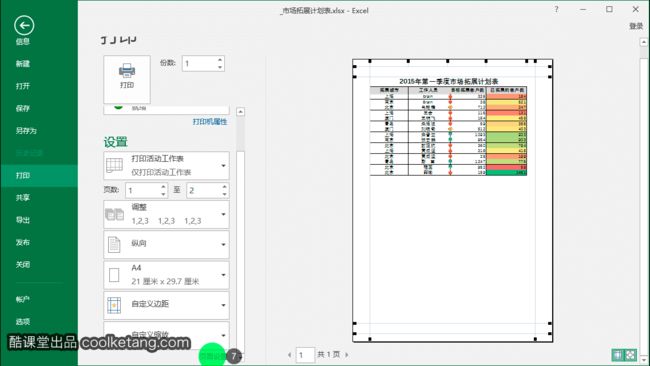Open 共享 Share in the sidebar
Screen dimensions: 650x366
23,198
